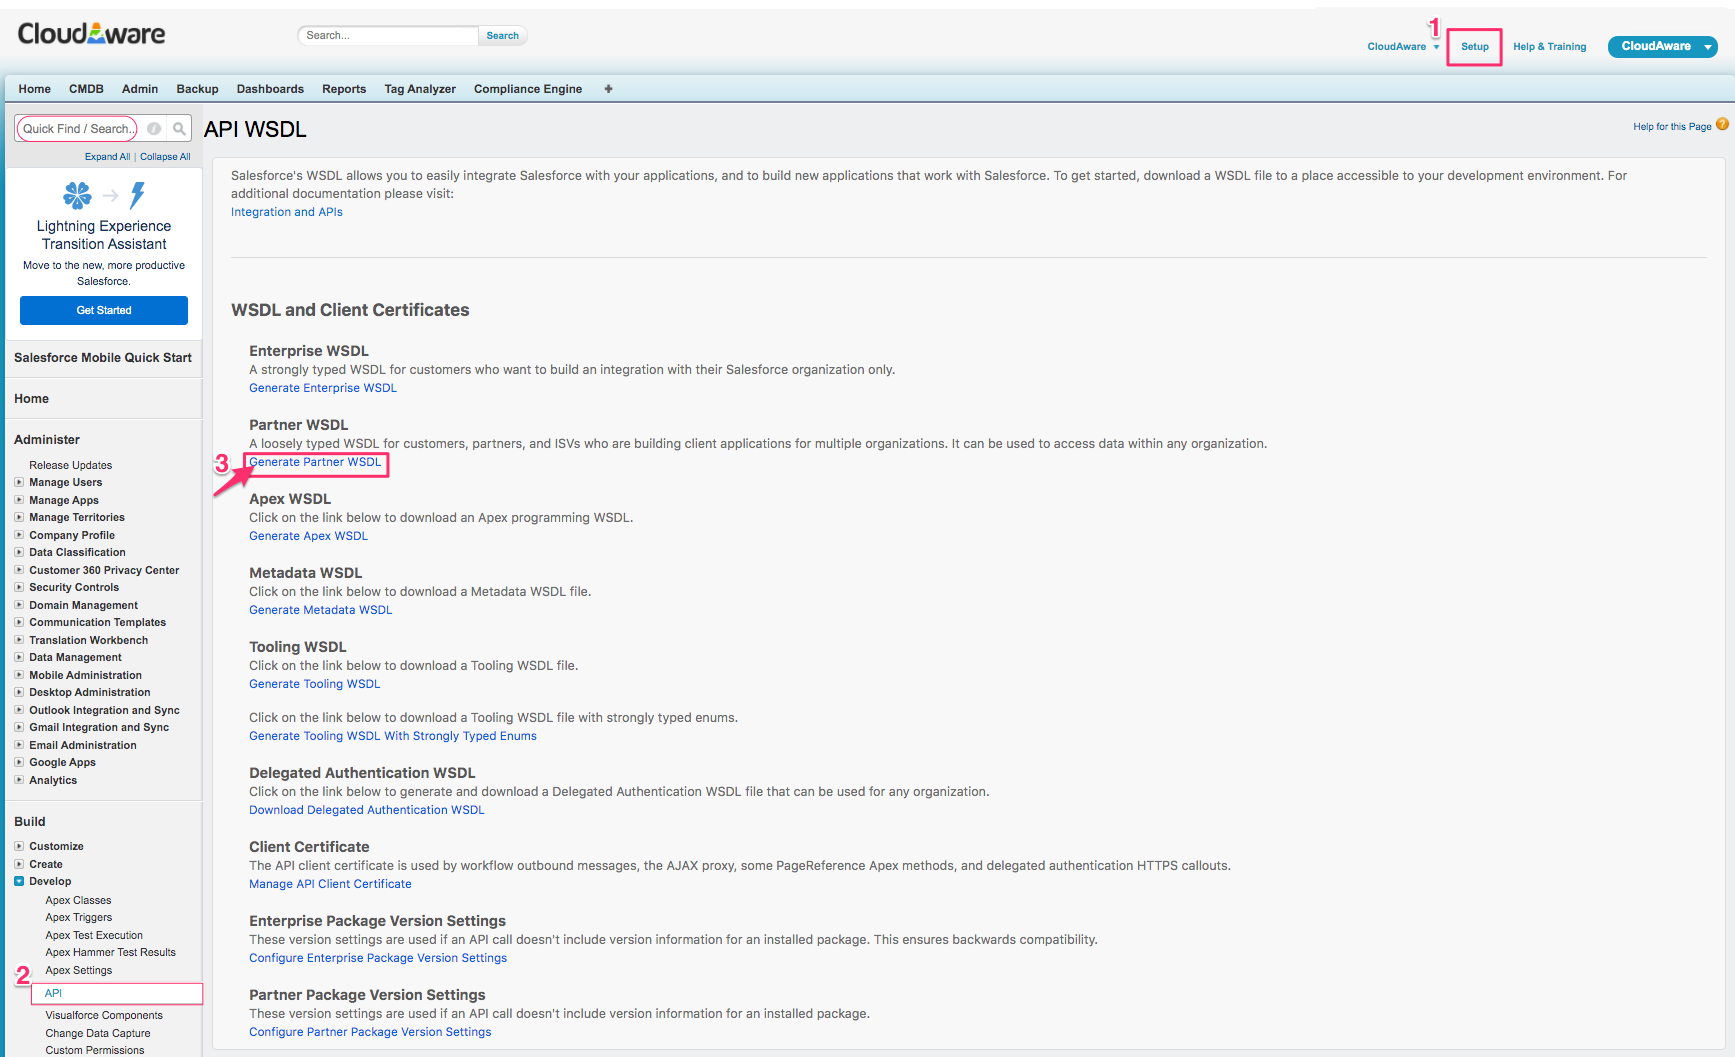Click Manage API Client Certificate link

tap(330, 884)
